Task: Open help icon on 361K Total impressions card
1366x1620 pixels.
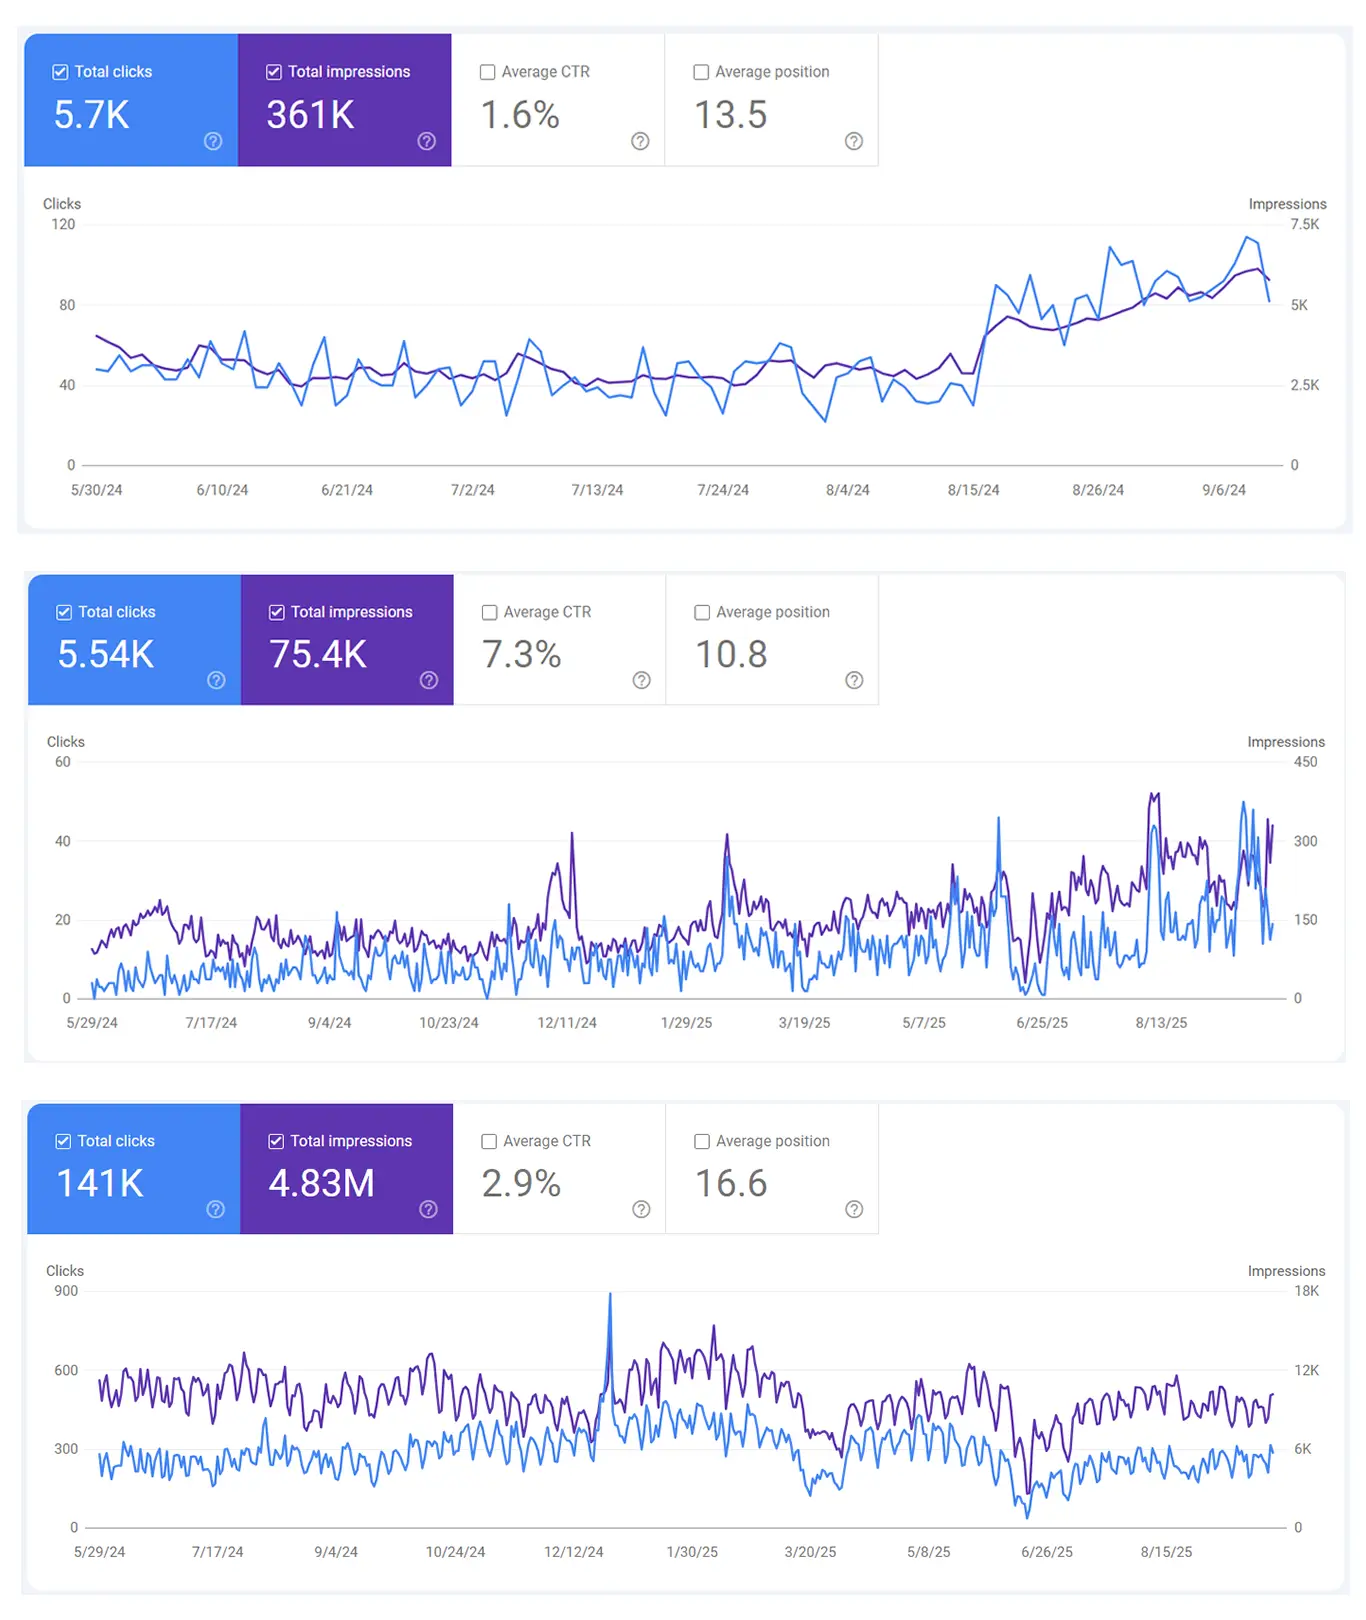Action: (x=427, y=141)
